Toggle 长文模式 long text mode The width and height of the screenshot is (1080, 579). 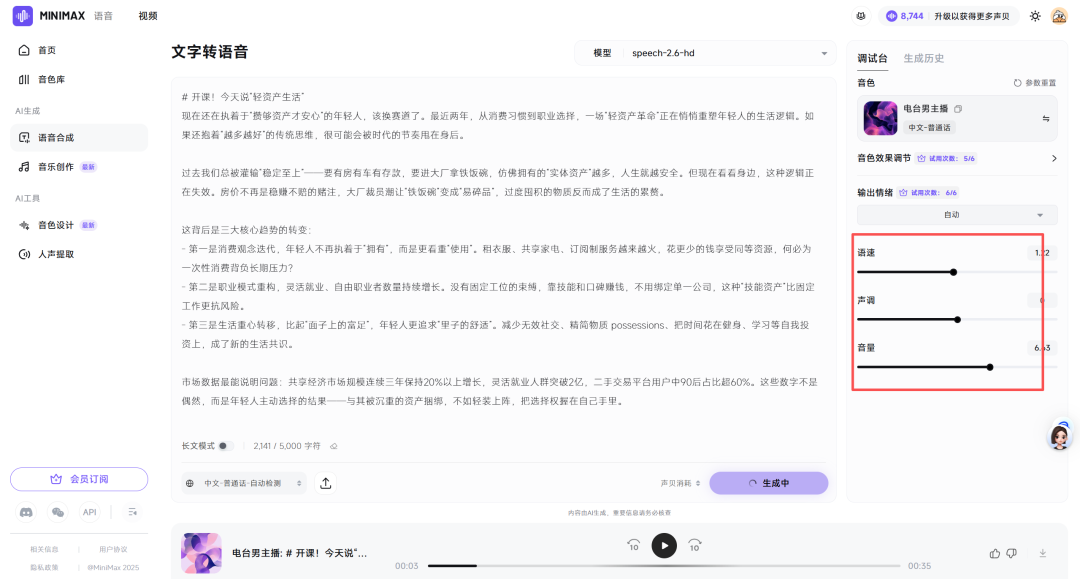coord(226,446)
